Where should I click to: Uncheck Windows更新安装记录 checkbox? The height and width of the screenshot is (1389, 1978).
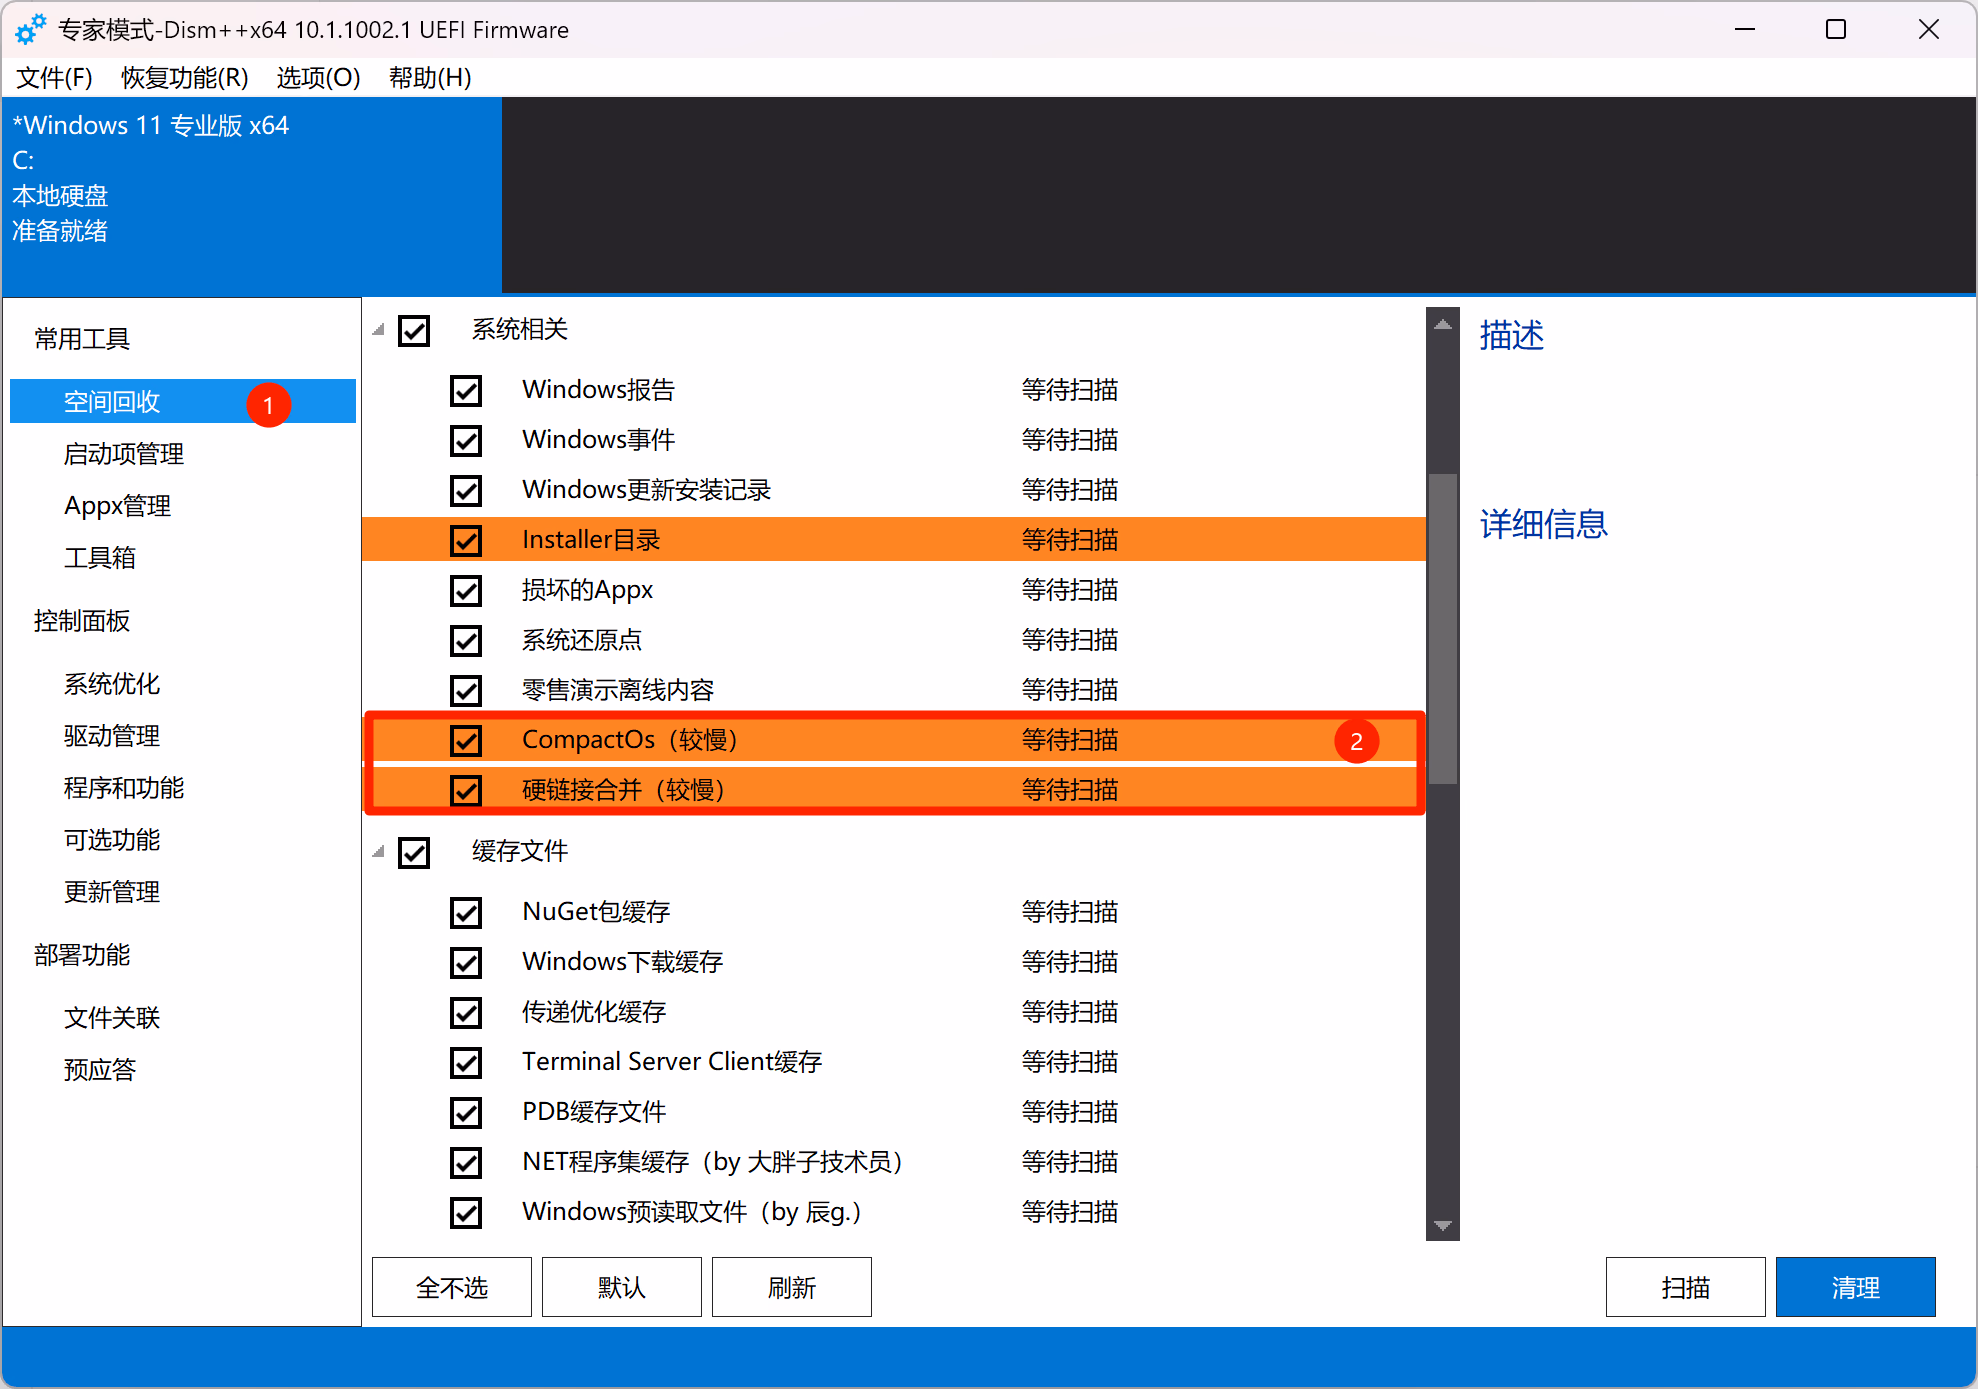pyautogui.click(x=466, y=491)
